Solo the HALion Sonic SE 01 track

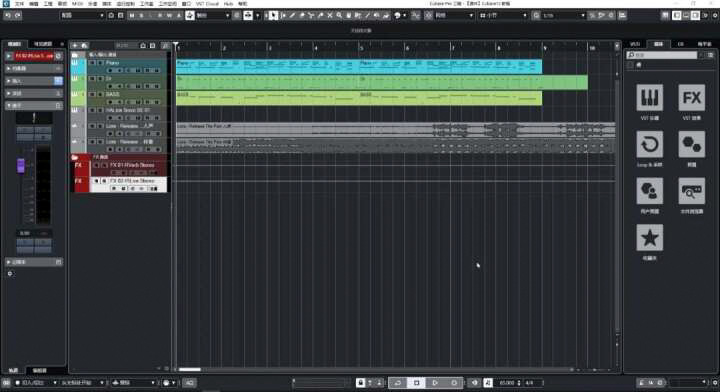point(100,110)
